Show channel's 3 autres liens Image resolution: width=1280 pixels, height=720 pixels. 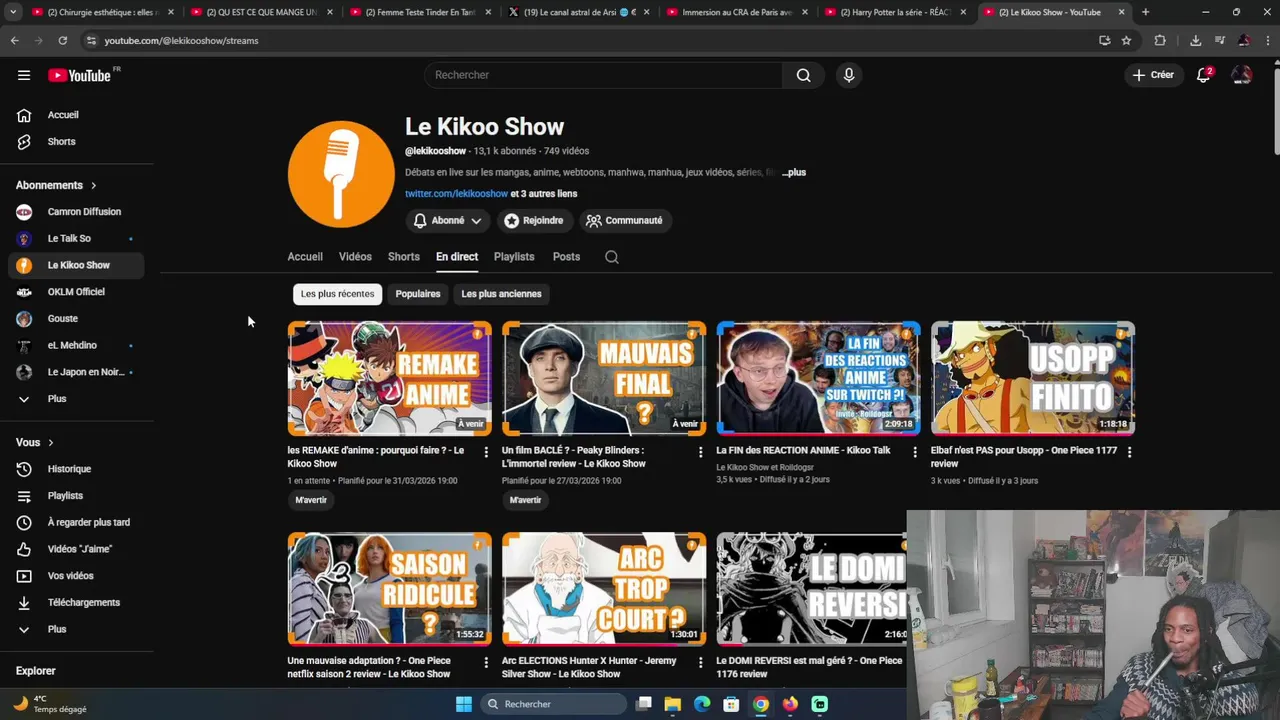pos(544,194)
